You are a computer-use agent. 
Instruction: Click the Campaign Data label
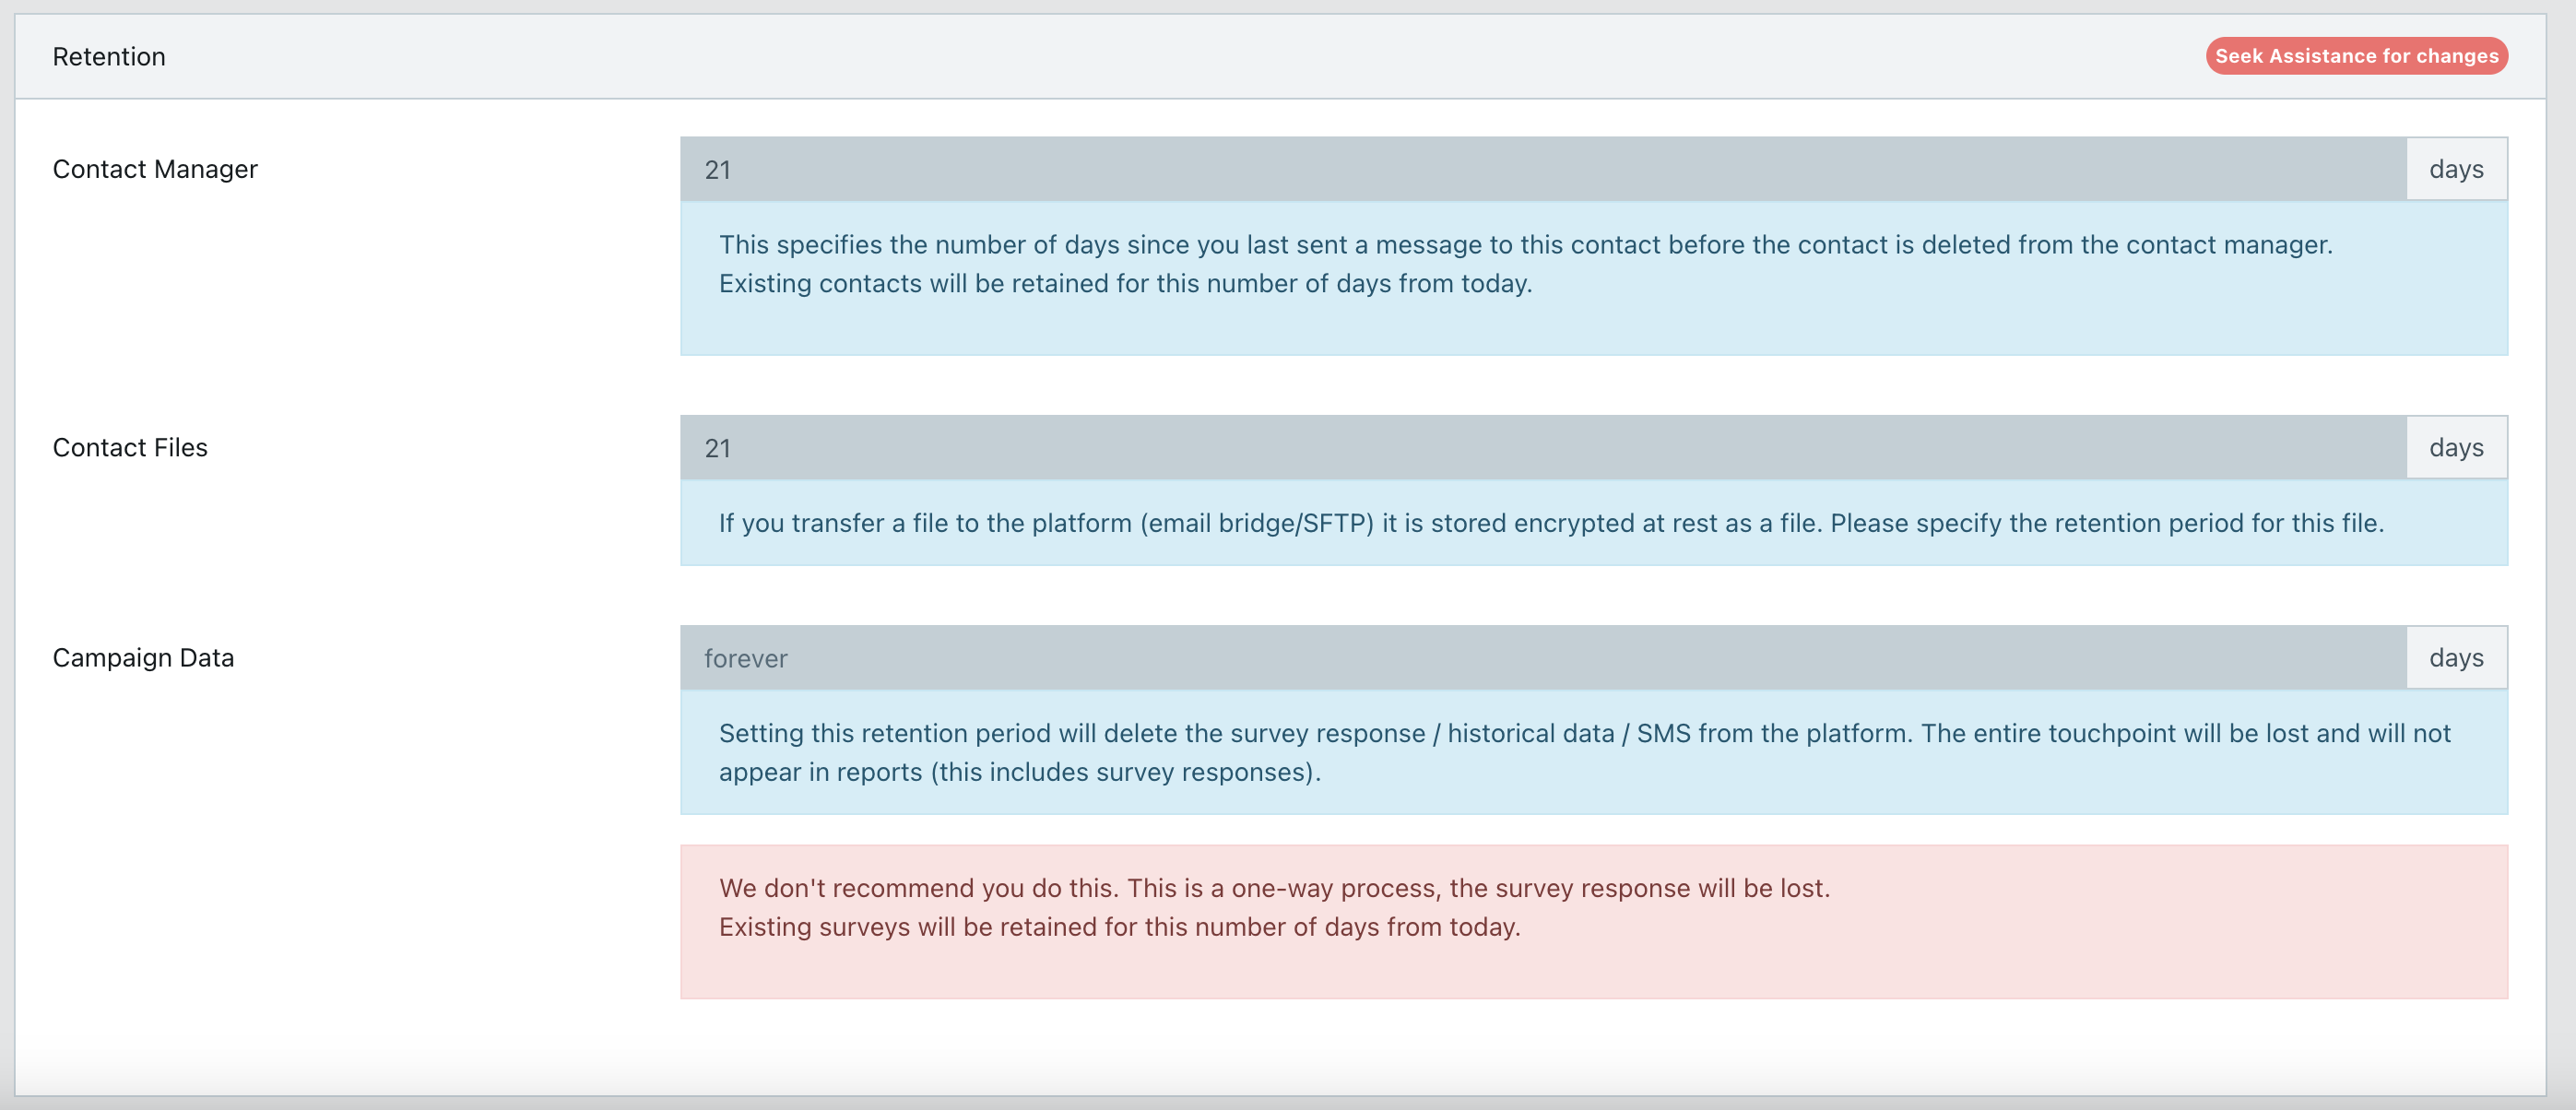143,658
